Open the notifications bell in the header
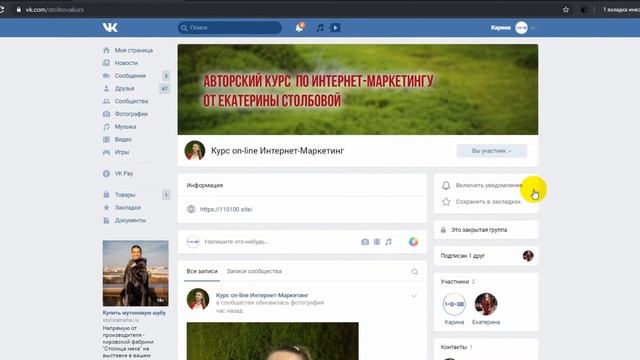Image resolution: width=640 pixels, height=360 pixels. tap(299, 27)
